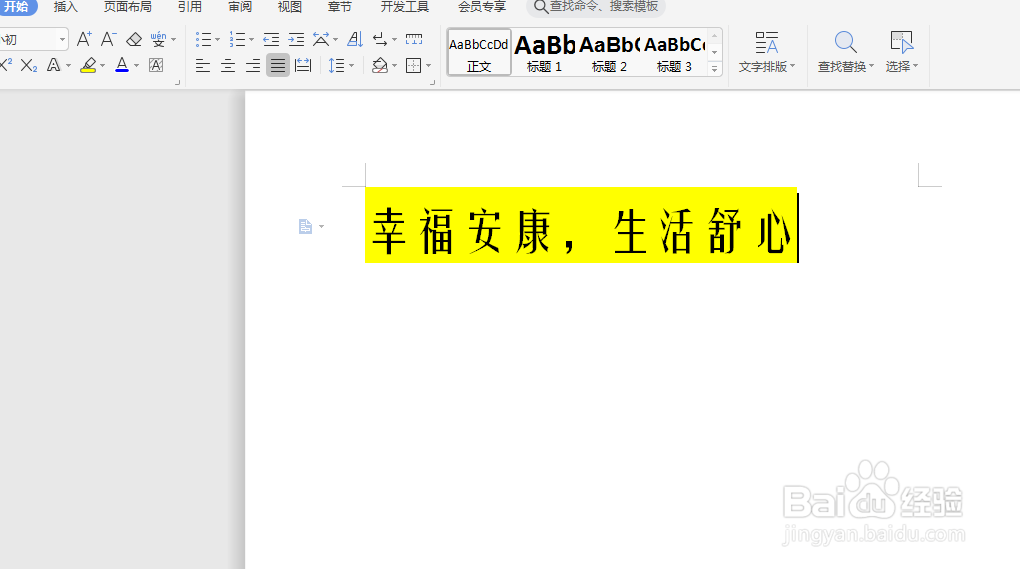Apply subscript formatting
The image size is (1020, 569).
click(29, 65)
